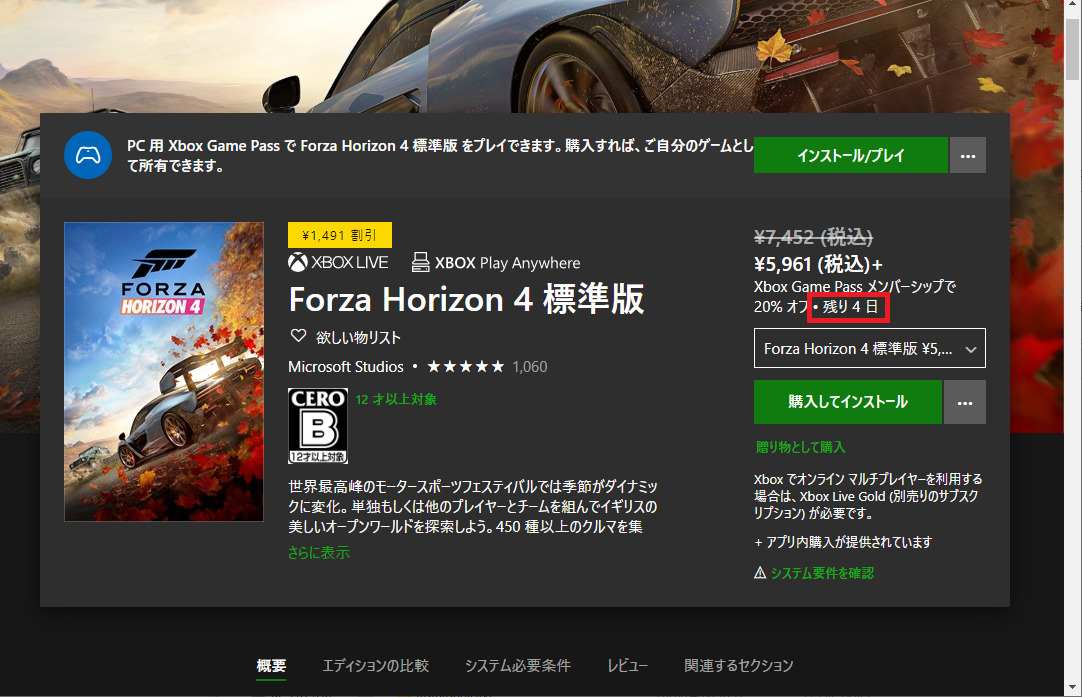1082x697 pixels.
Task: Click 贈り物として購入 link
Action: point(800,447)
